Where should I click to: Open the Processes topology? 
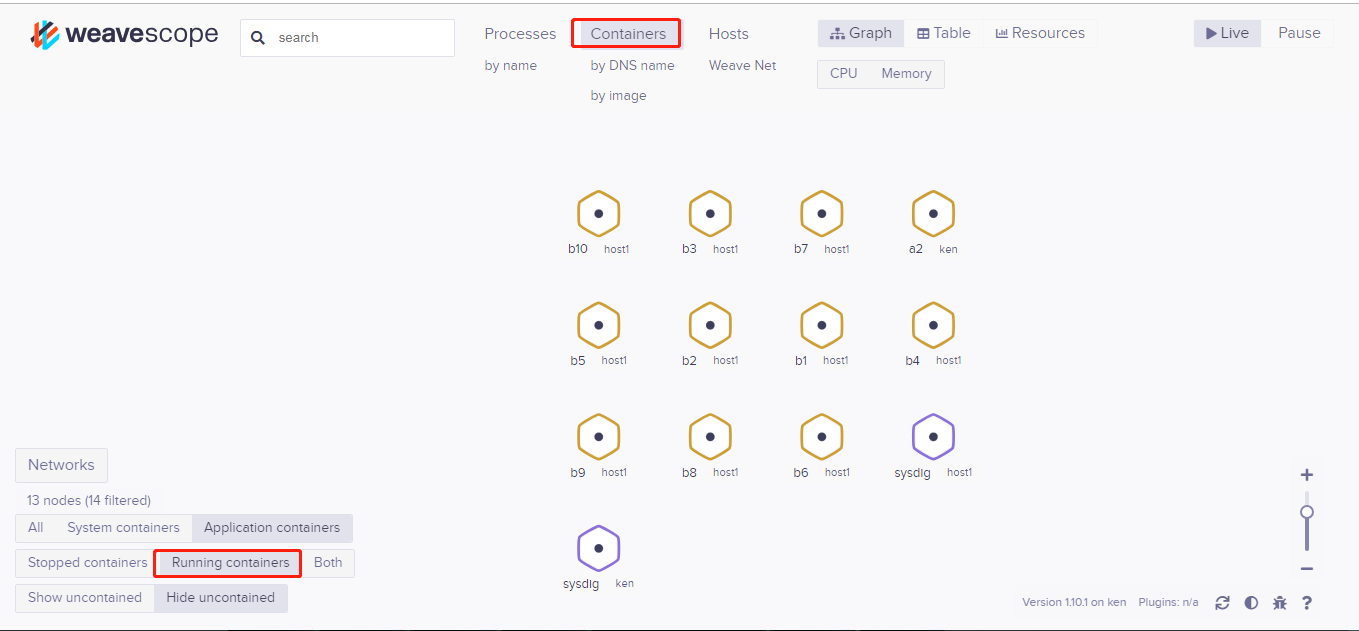point(520,33)
